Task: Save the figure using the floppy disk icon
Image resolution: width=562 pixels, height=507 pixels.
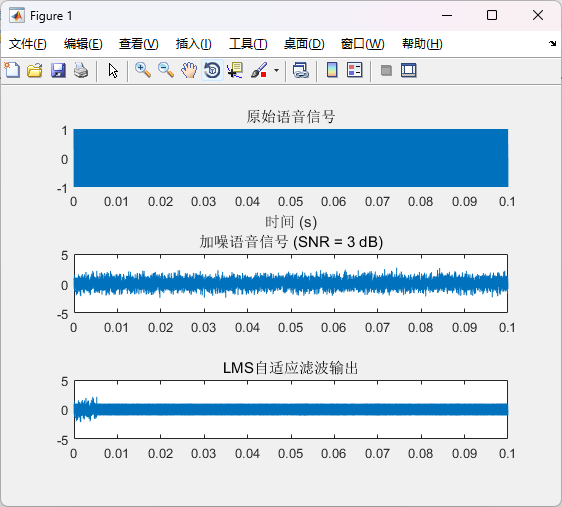Action: pos(58,70)
